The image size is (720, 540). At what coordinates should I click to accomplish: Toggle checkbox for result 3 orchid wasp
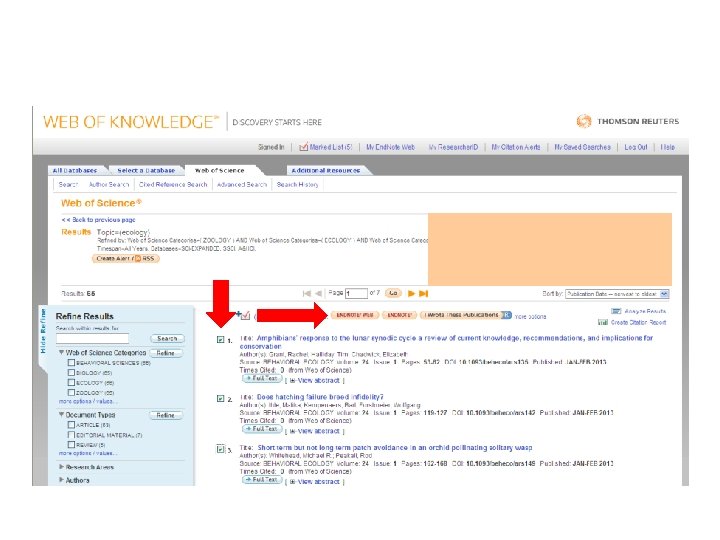220,449
